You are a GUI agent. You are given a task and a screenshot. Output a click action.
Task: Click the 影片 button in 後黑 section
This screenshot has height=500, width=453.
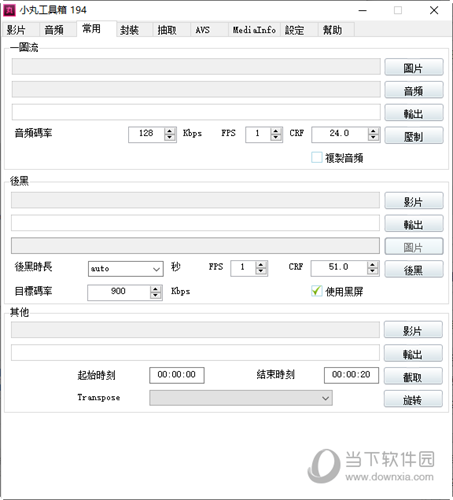coord(414,201)
